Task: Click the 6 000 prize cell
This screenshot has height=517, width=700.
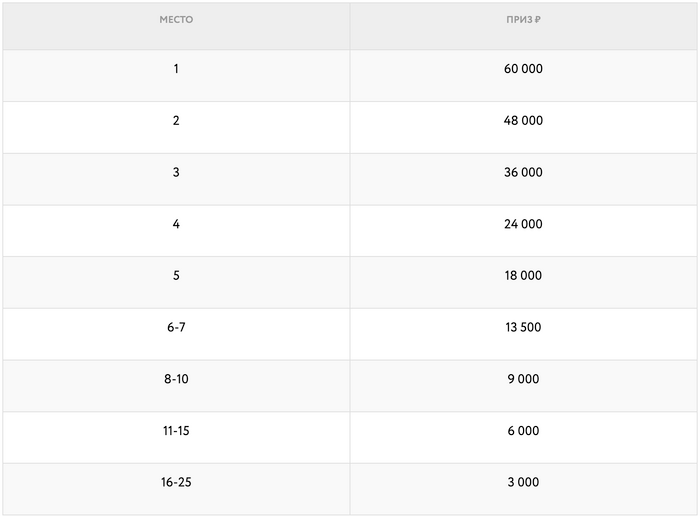Action: pyautogui.click(x=523, y=431)
